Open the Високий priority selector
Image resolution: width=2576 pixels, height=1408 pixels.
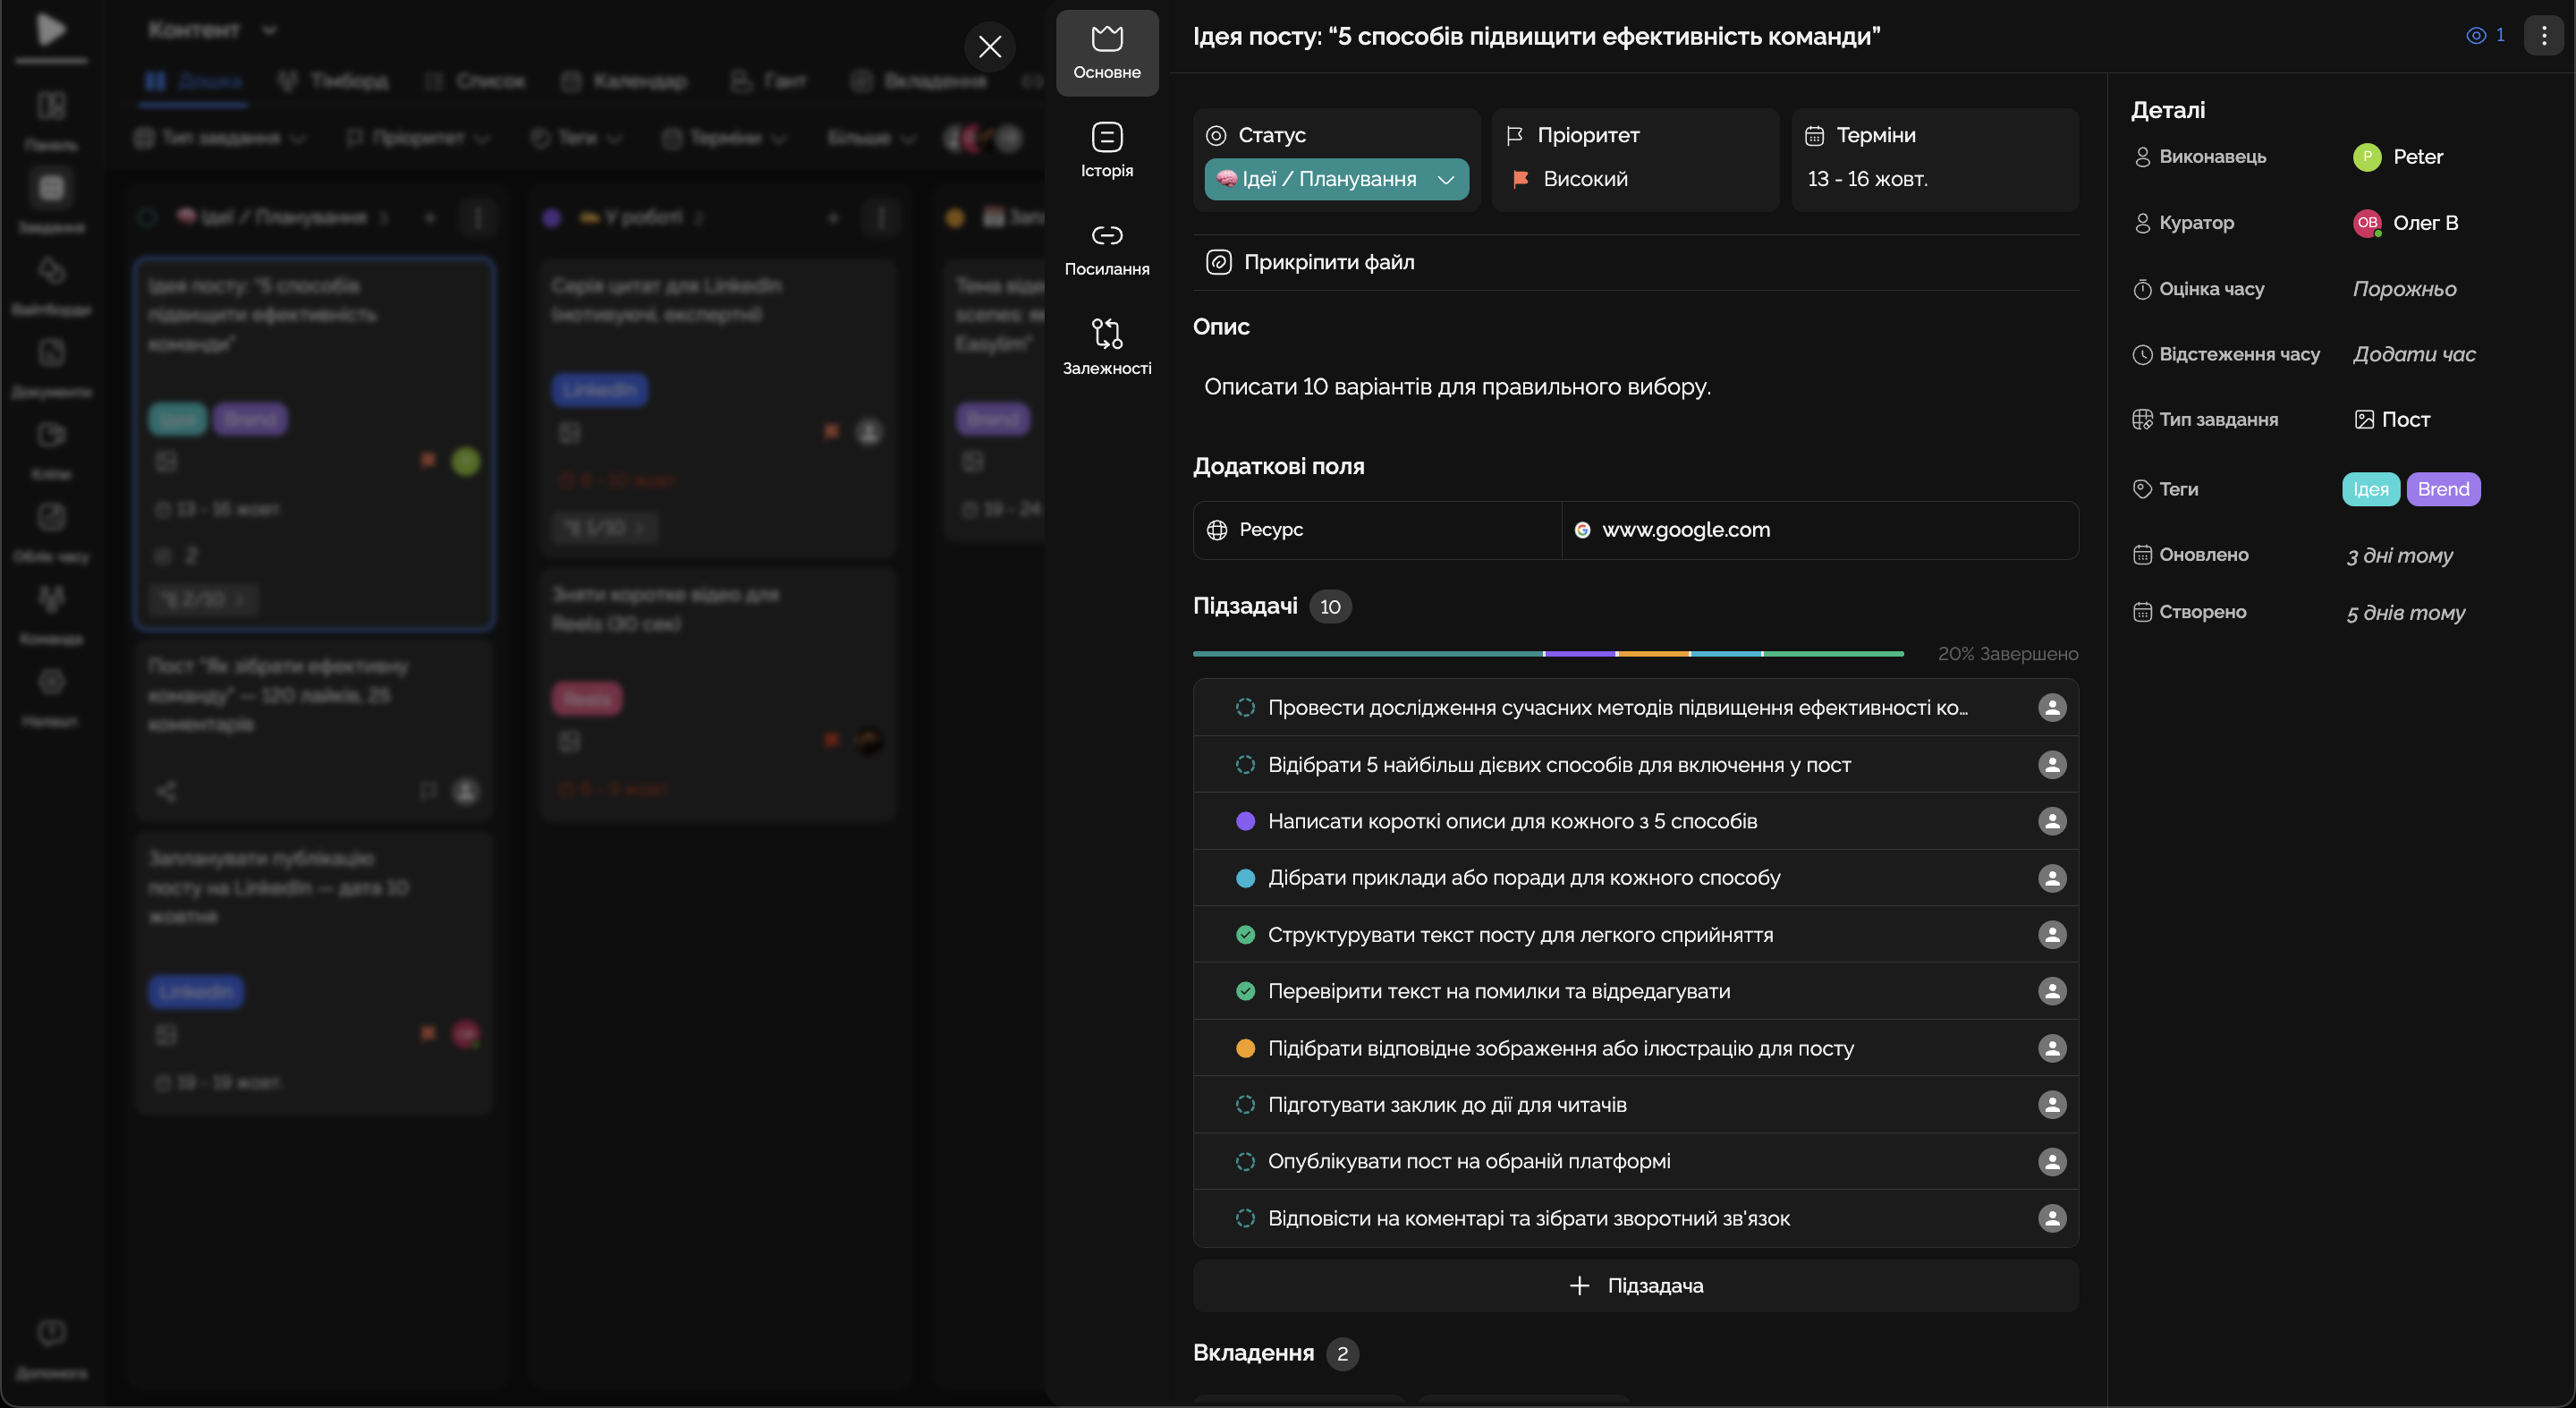[1585, 179]
